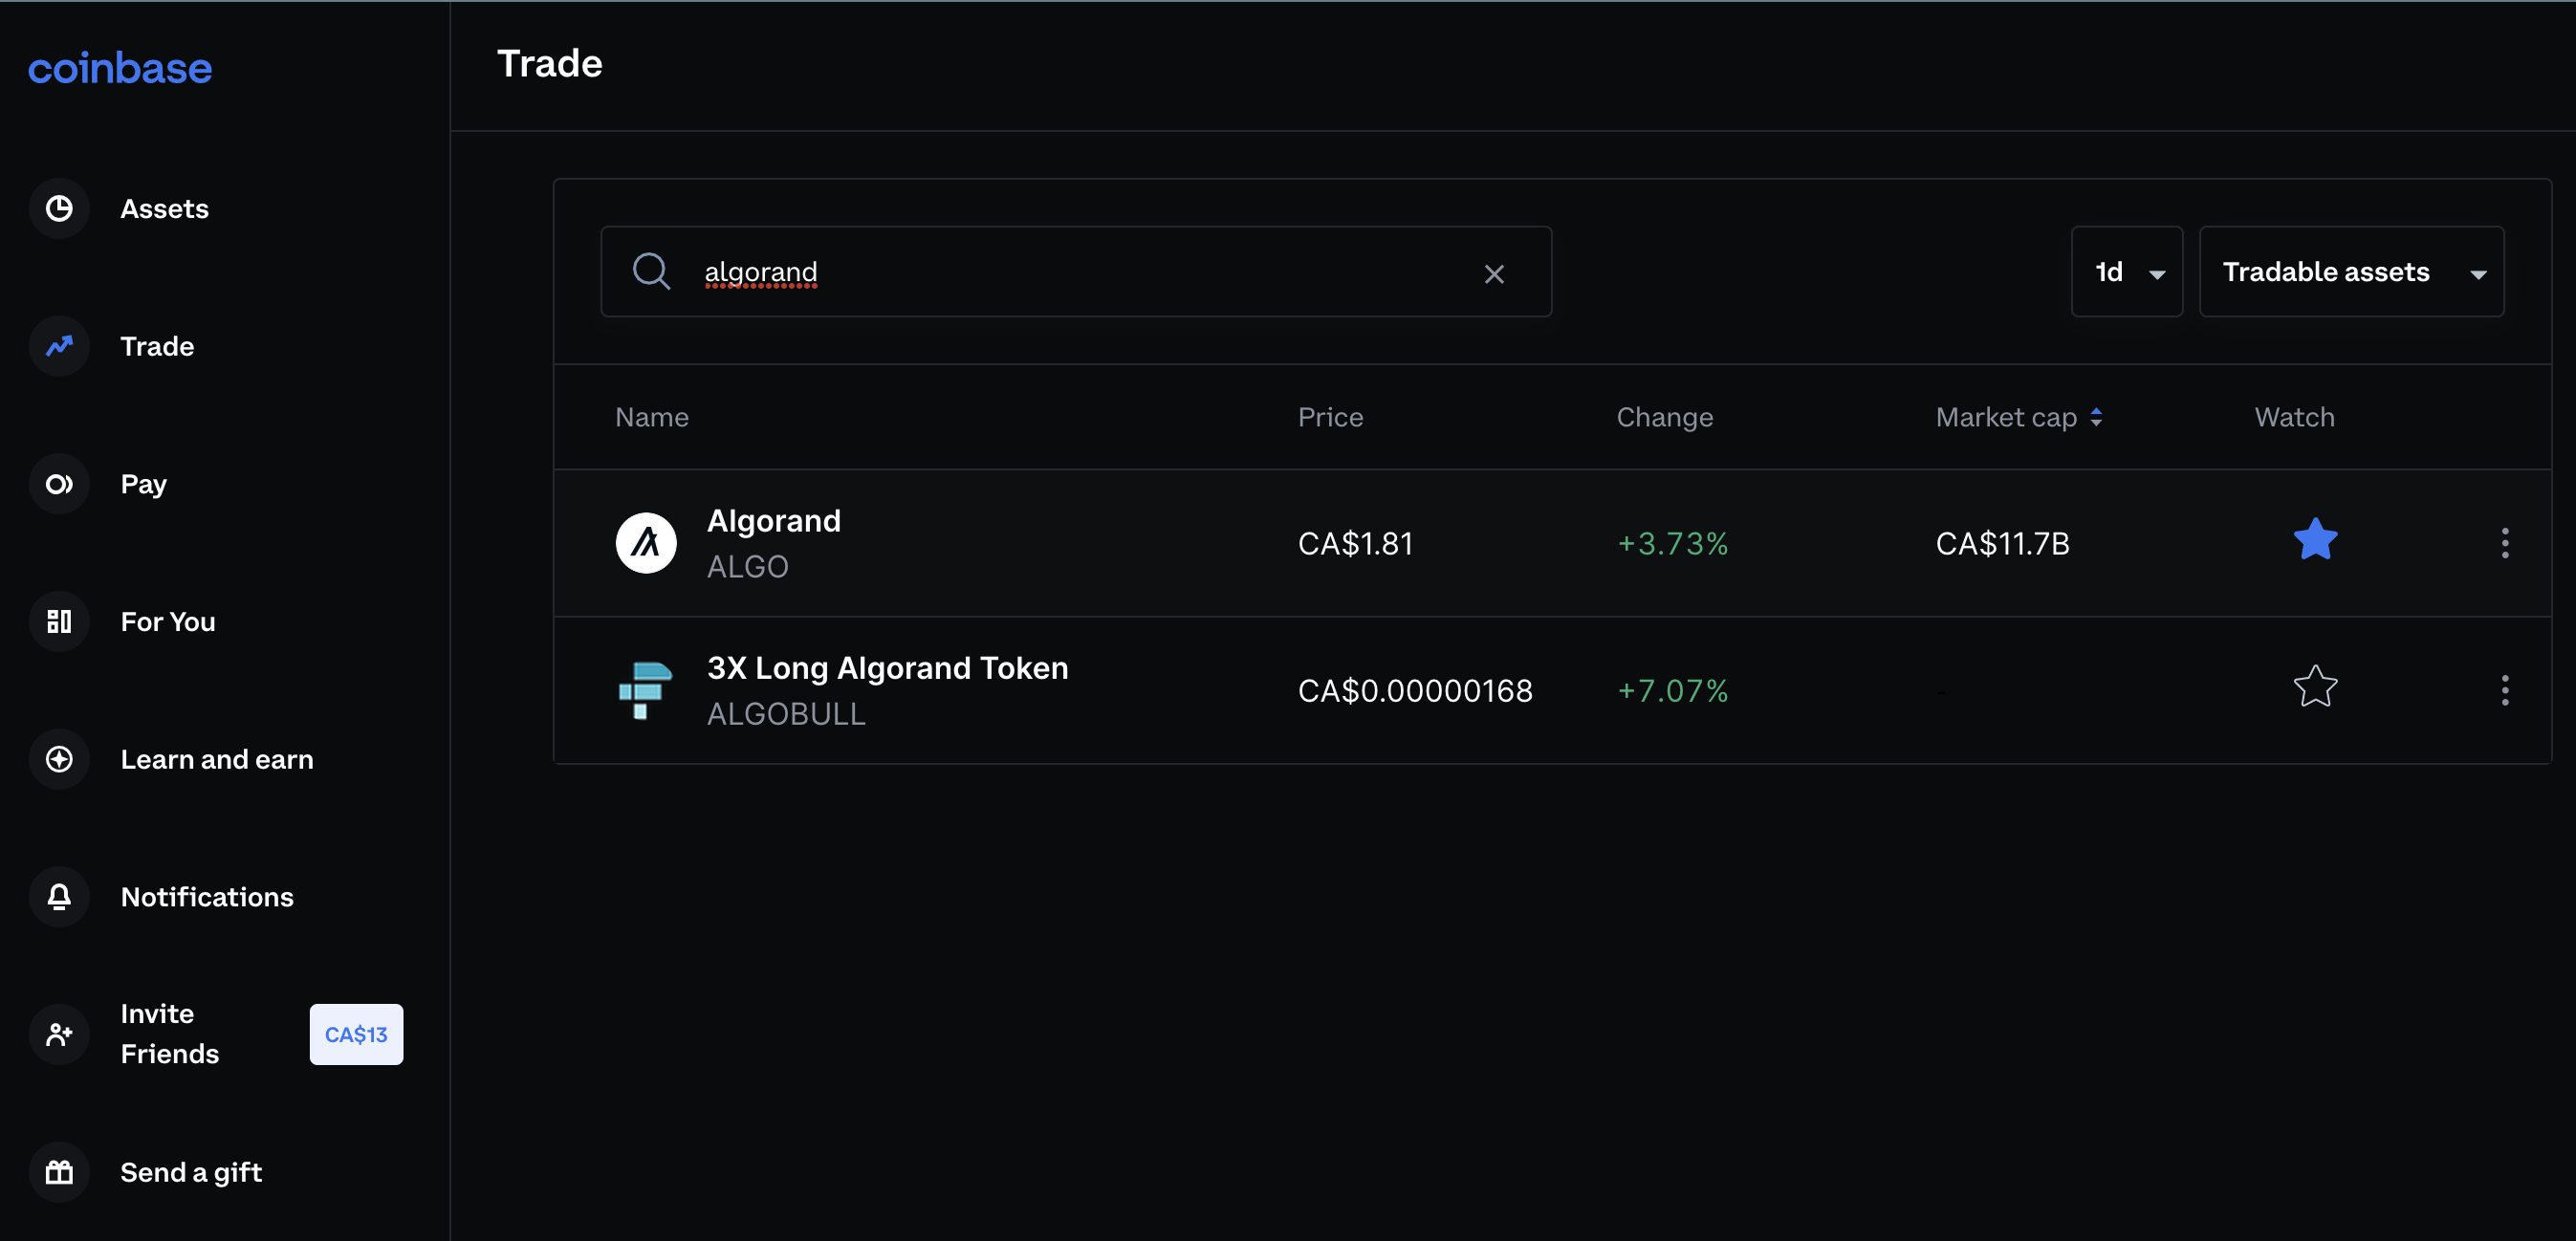Open the For You section icon
The height and width of the screenshot is (1241, 2576).
(58, 621)
